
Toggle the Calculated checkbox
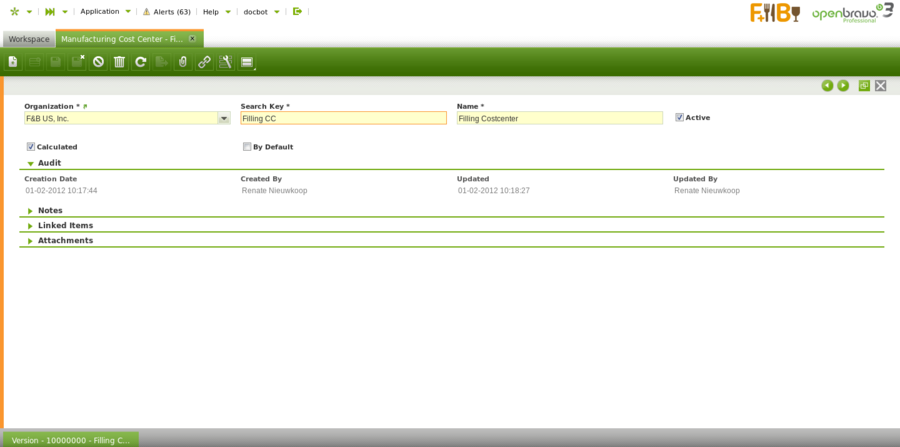(x=31, y=146)
